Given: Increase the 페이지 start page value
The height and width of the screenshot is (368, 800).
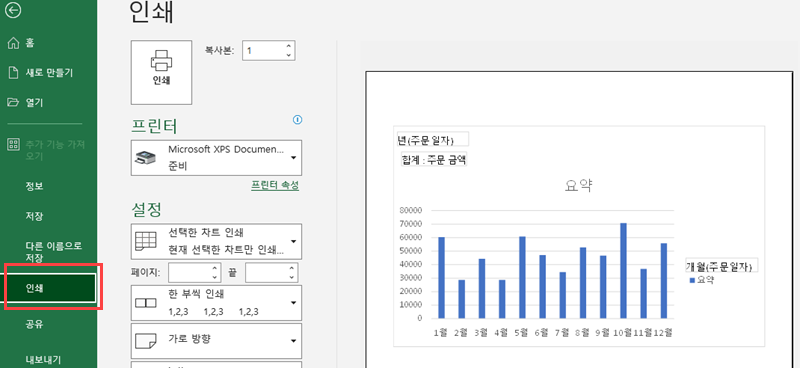Looking at the screenshot, I should click(215, 268).
